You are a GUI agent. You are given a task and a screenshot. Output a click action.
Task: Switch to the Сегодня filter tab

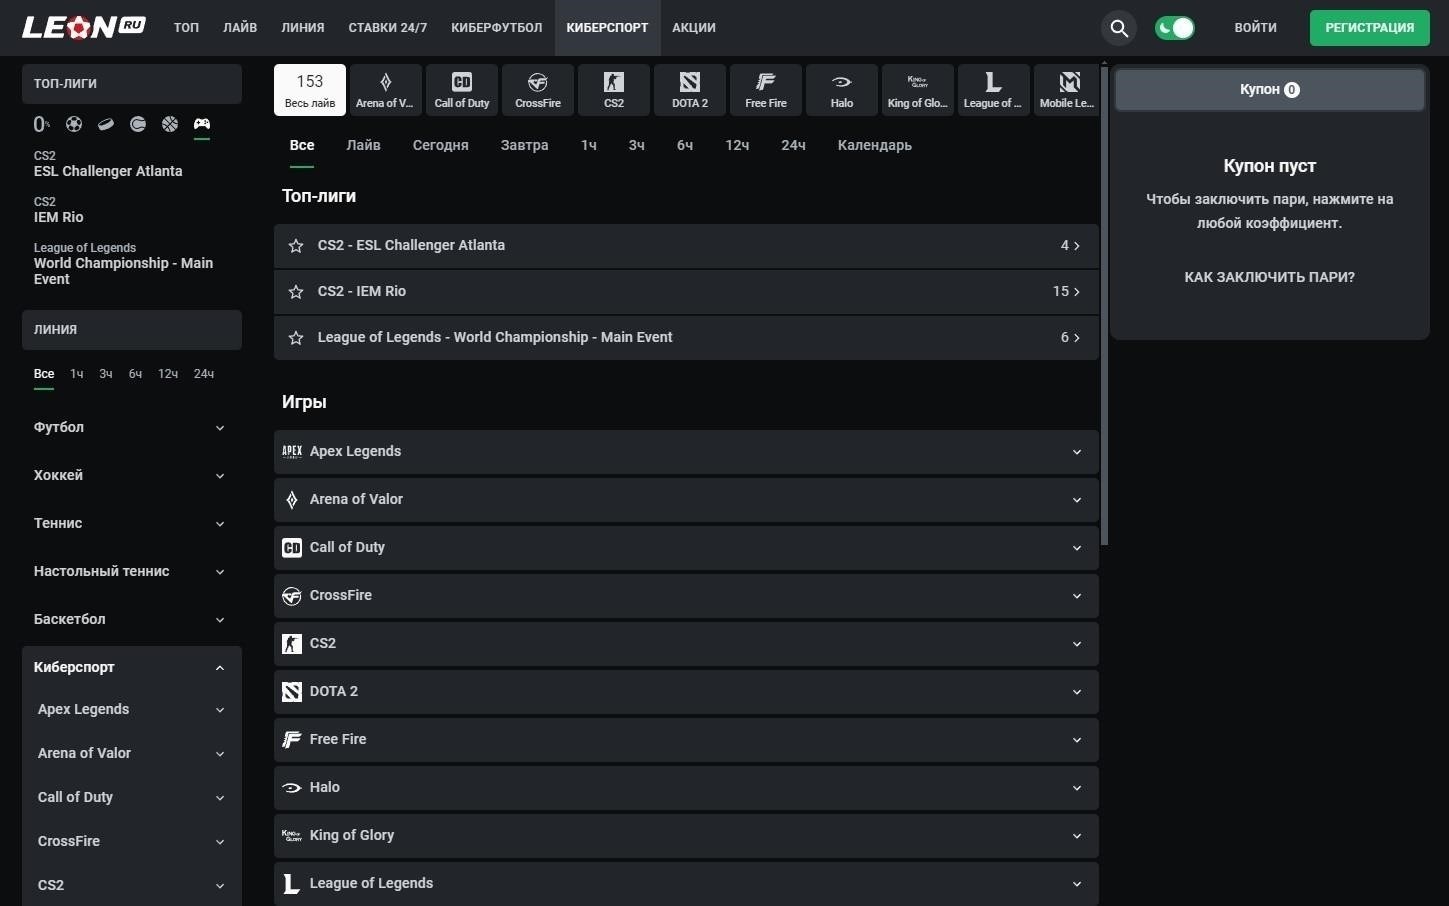[x=441, y=146]
